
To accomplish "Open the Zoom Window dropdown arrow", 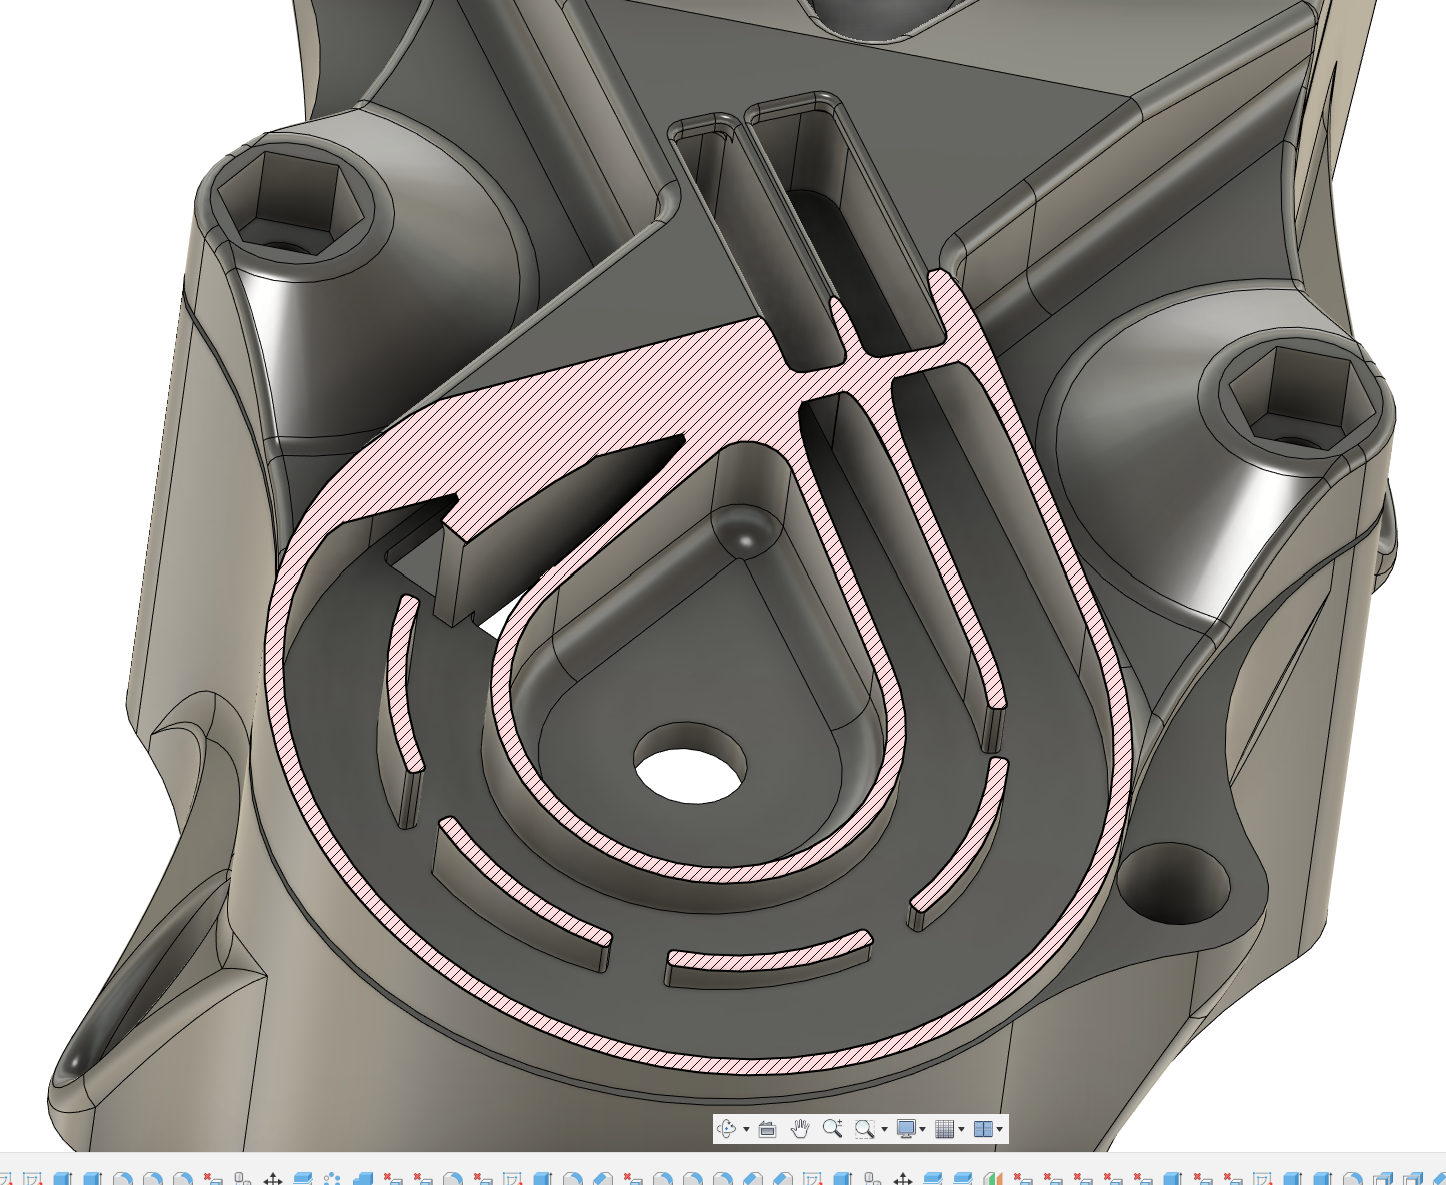I will coord(884,1130).
